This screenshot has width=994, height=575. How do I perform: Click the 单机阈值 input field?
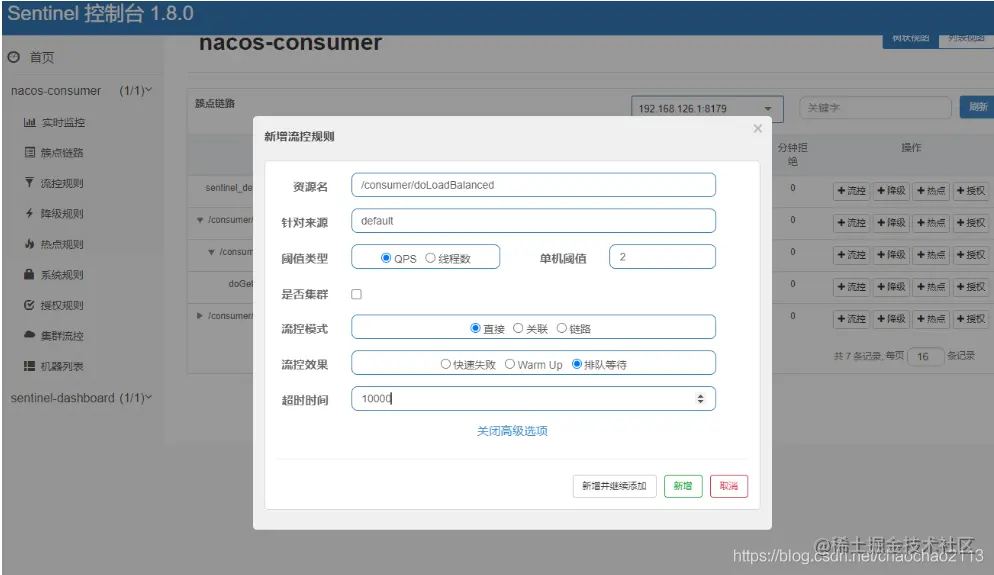coord(662,257)
